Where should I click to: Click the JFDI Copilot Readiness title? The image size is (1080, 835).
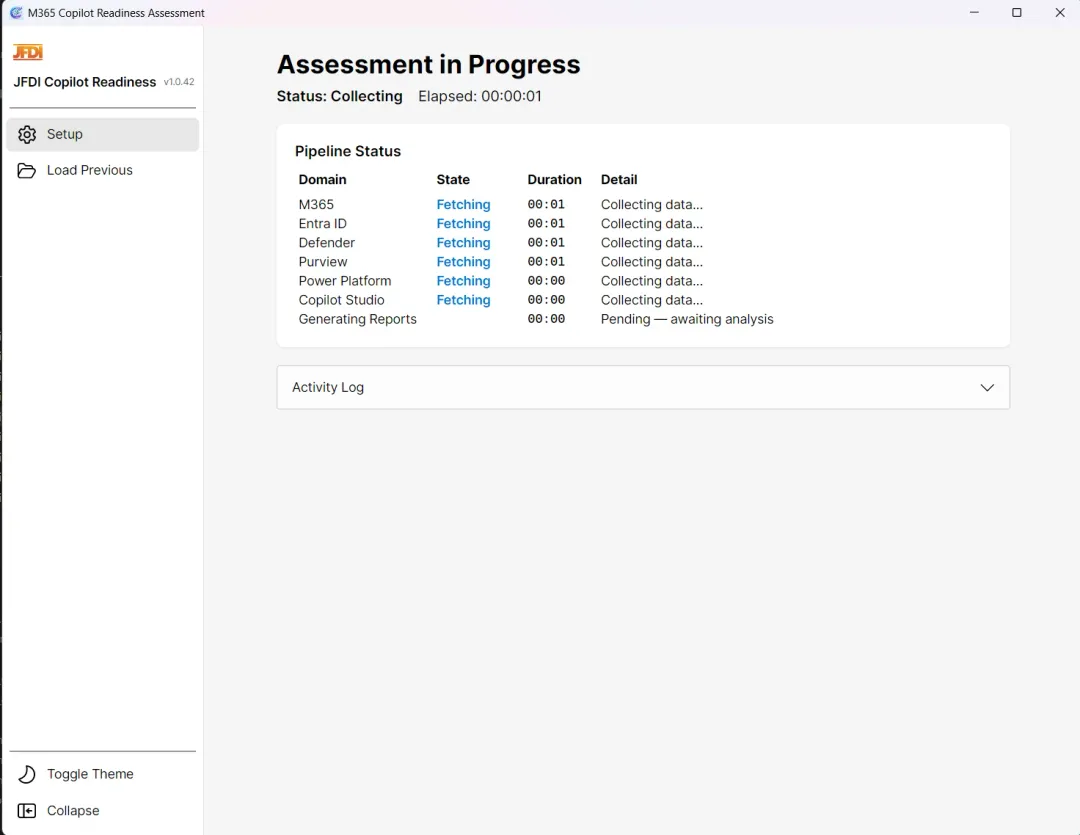click(x=85, y=82)
